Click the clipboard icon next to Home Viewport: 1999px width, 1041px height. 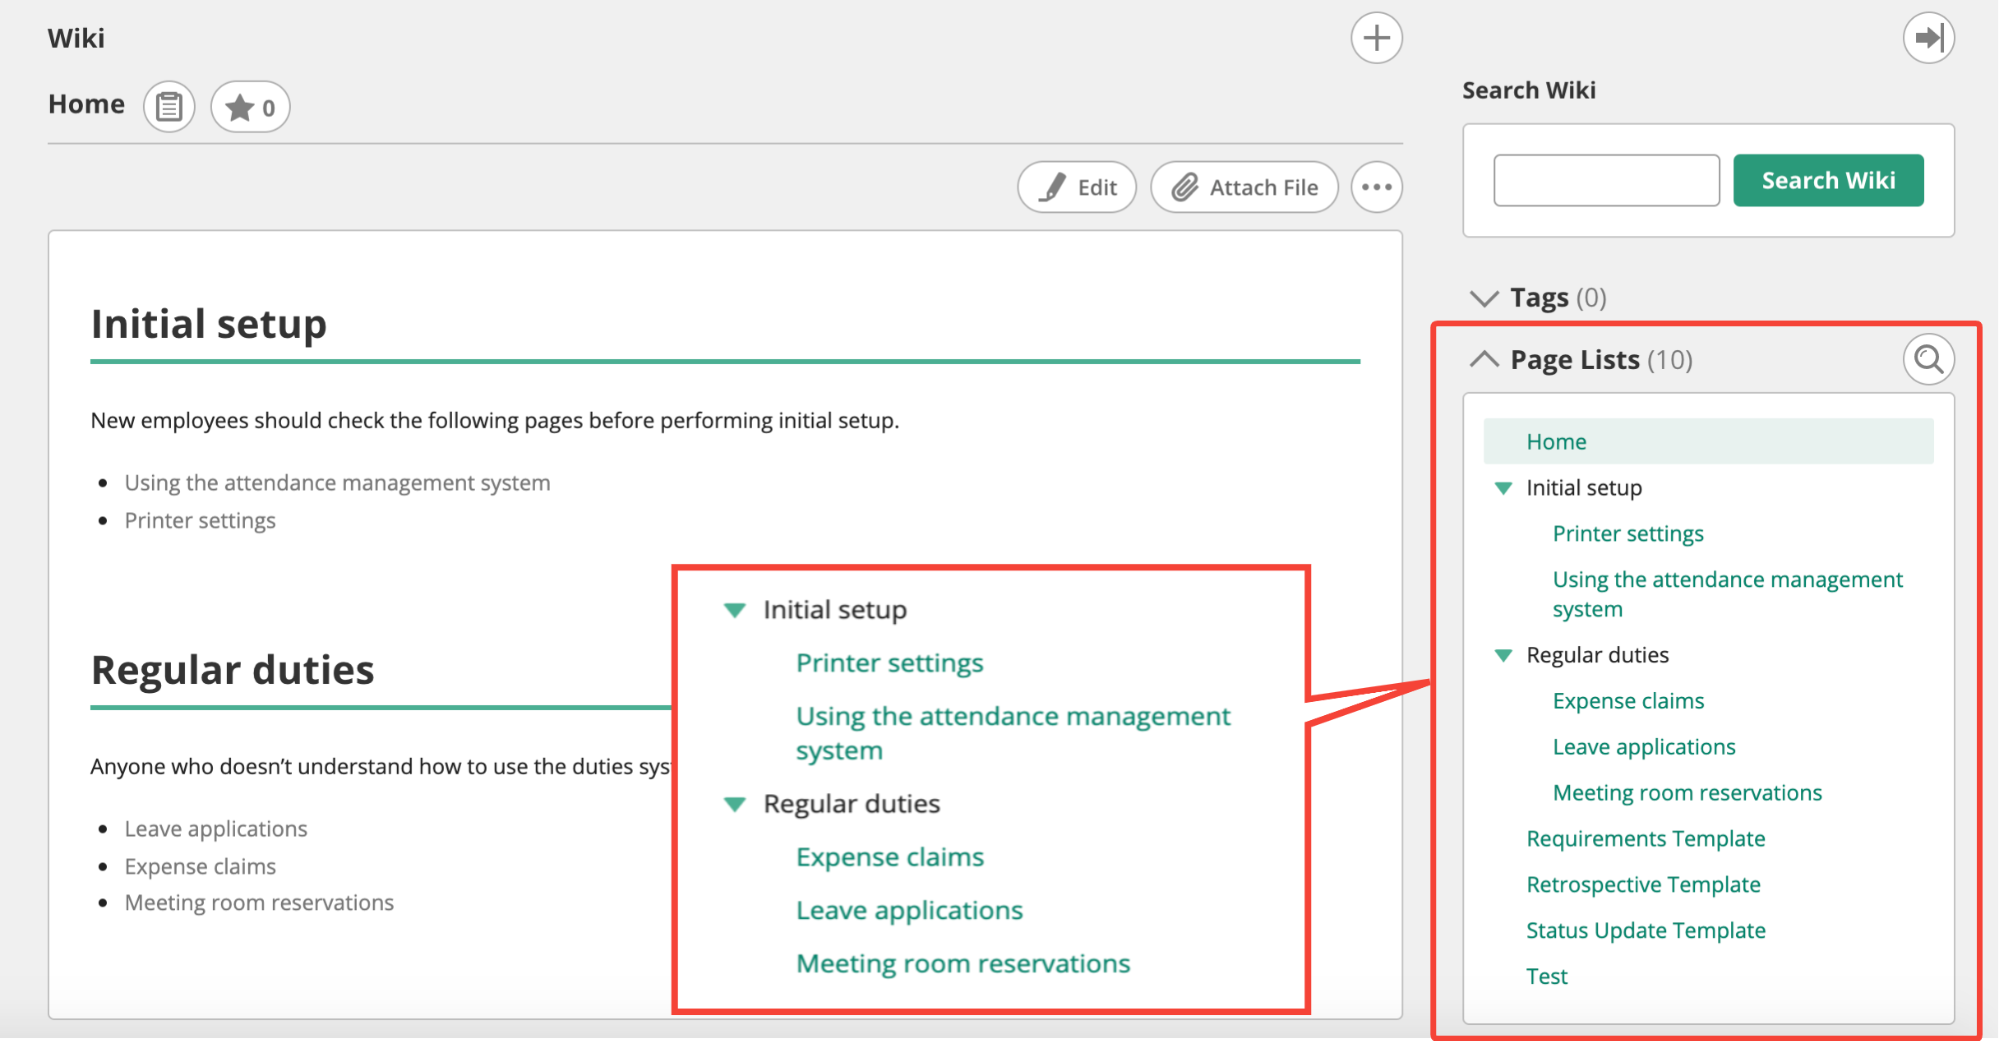point(169,106)
